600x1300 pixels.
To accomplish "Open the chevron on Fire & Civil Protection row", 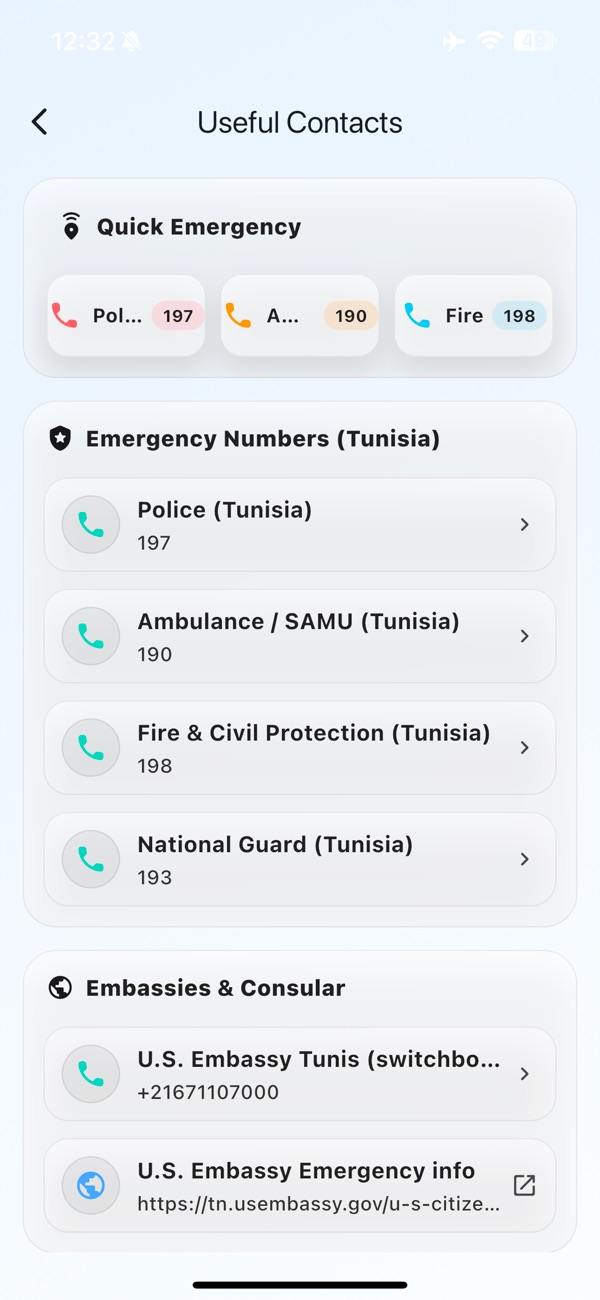I will coord(524,748).
